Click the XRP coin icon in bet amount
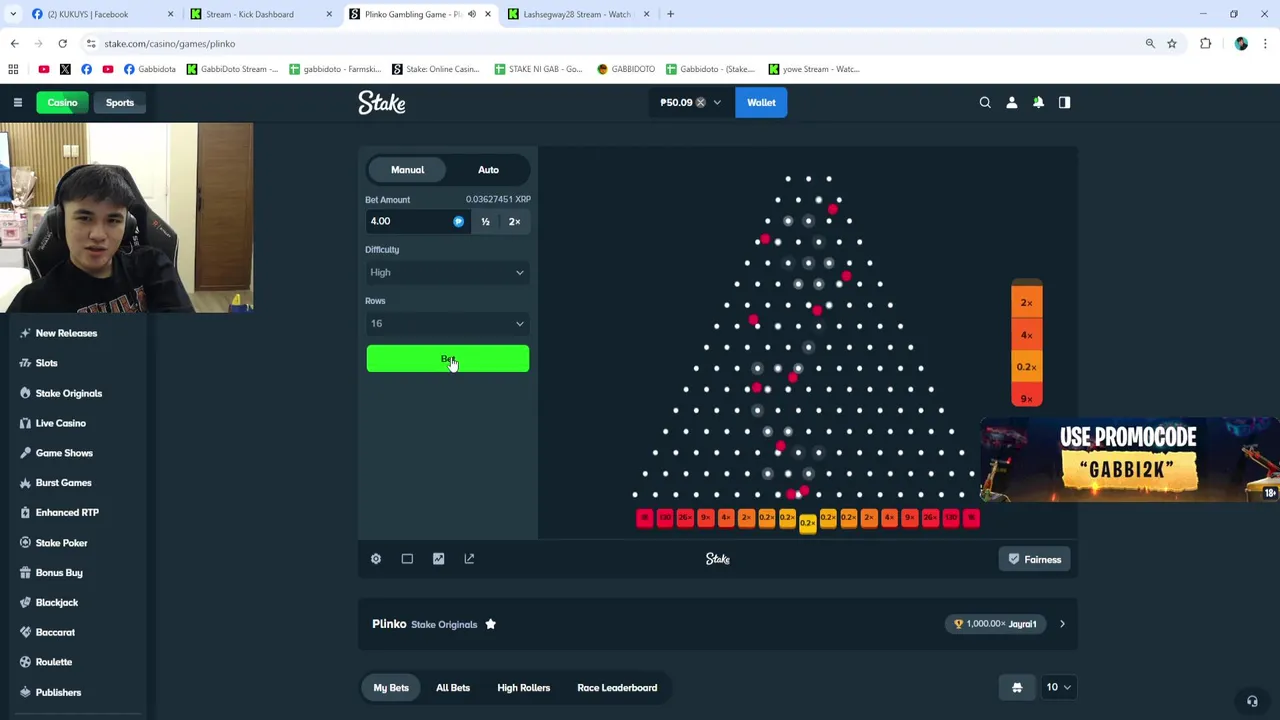This screenshot has width=1280, height=720. tap(458, 221)
